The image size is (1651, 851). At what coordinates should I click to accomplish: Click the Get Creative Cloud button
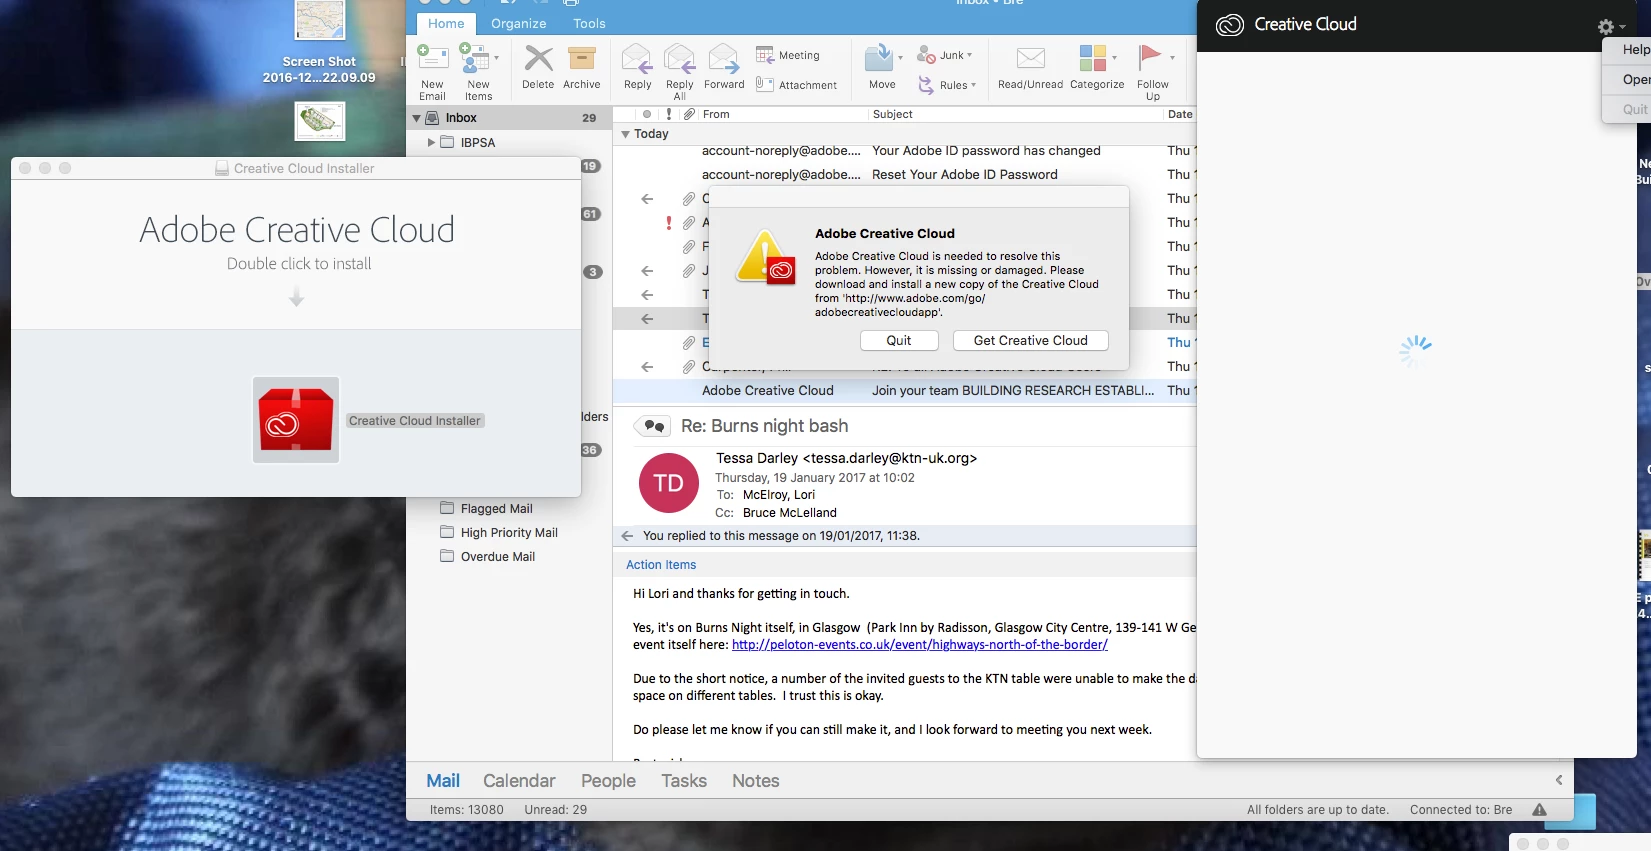pos(1030,340)
